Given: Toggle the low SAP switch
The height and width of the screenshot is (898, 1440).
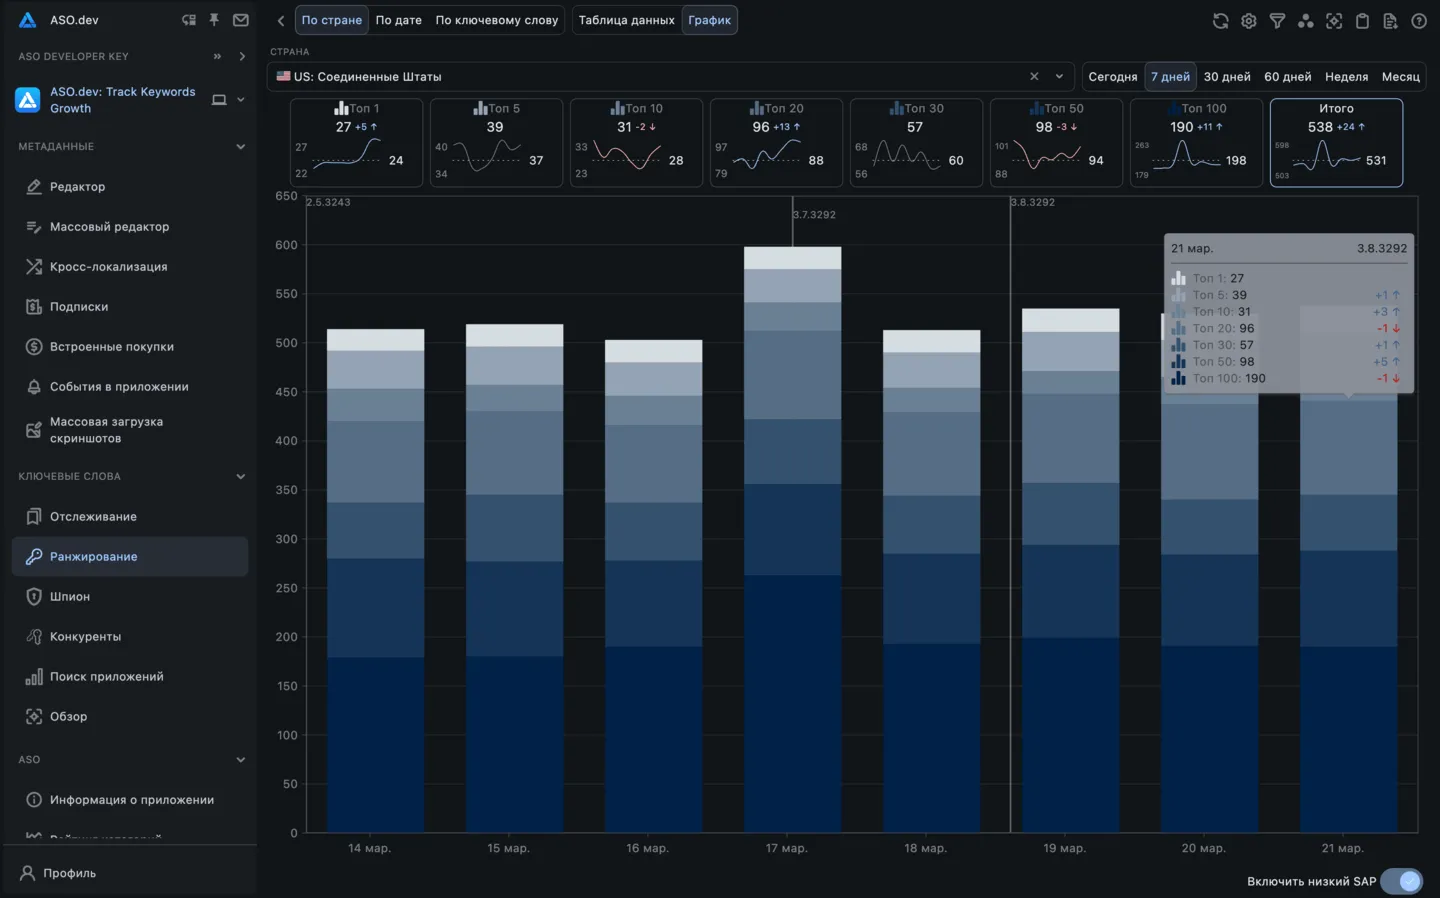Looking at the screenshot, I should tap(1401, 881).
